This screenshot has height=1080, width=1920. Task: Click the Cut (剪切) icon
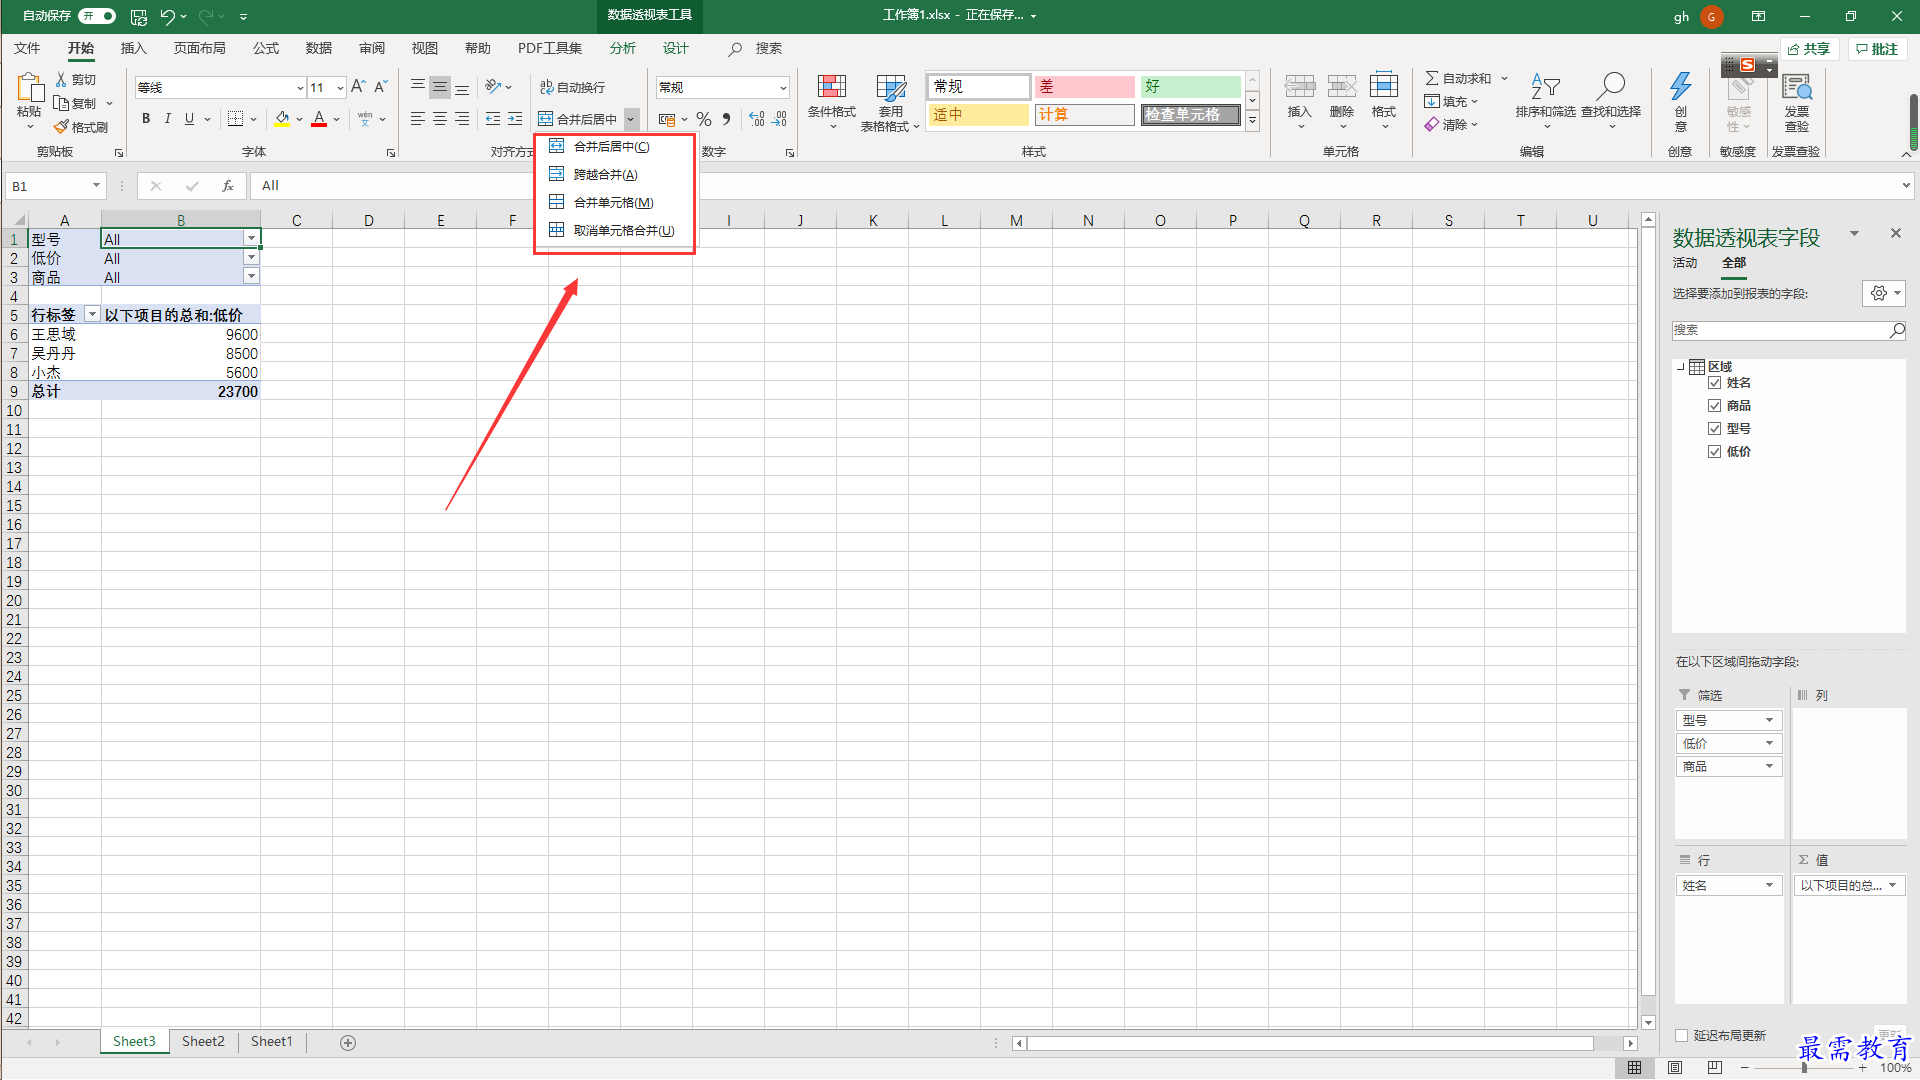click(62, 79)
